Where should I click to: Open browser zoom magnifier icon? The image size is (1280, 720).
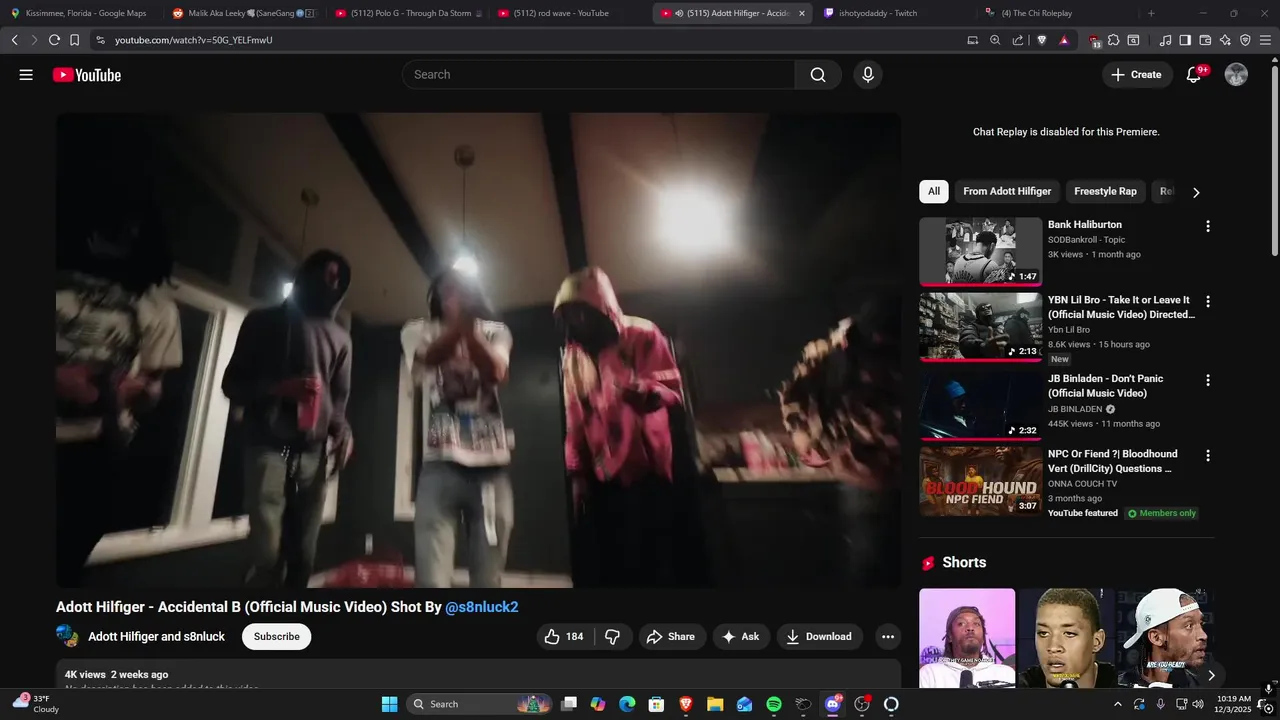(x=995, y=40)
